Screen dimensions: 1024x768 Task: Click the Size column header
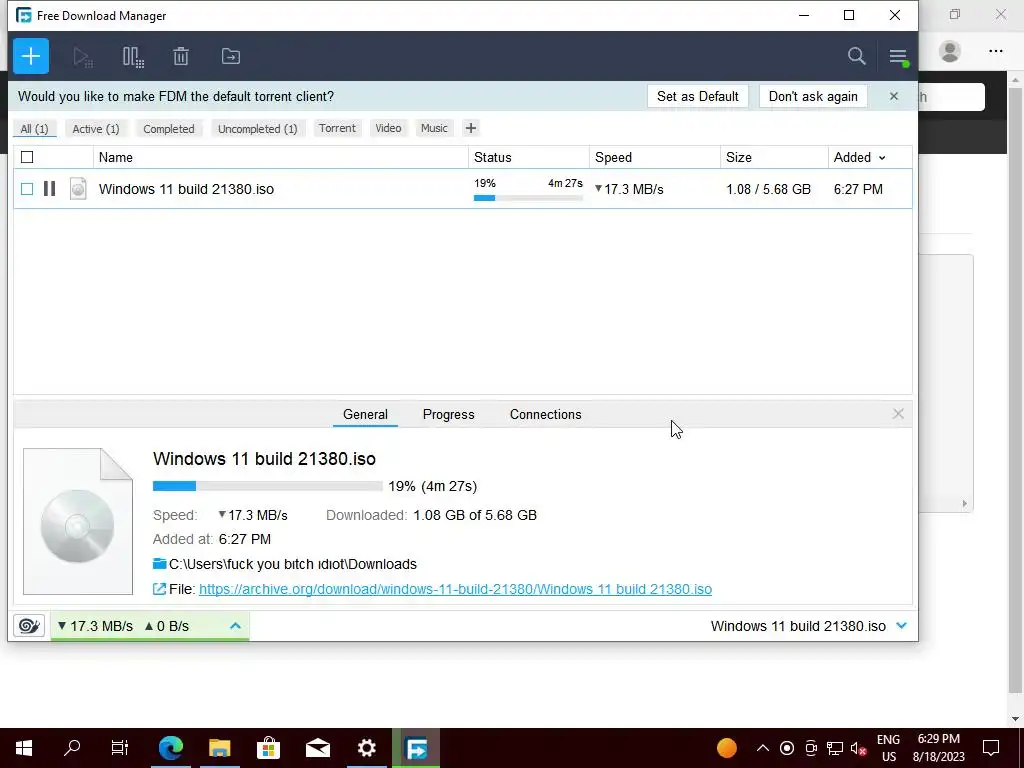[x=775, y=157]
